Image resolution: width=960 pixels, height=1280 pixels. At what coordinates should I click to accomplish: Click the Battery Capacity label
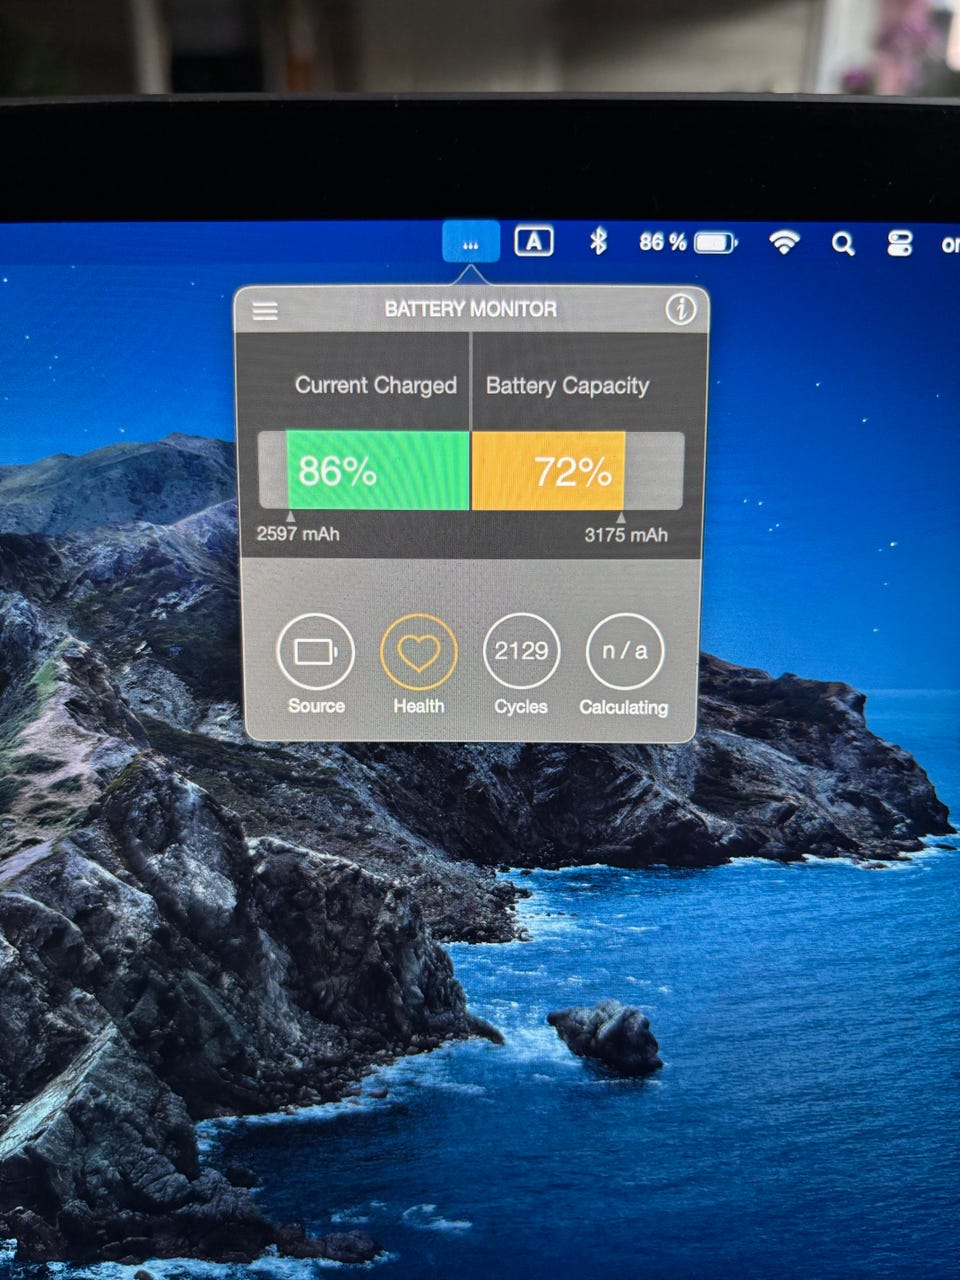point(567,386)
